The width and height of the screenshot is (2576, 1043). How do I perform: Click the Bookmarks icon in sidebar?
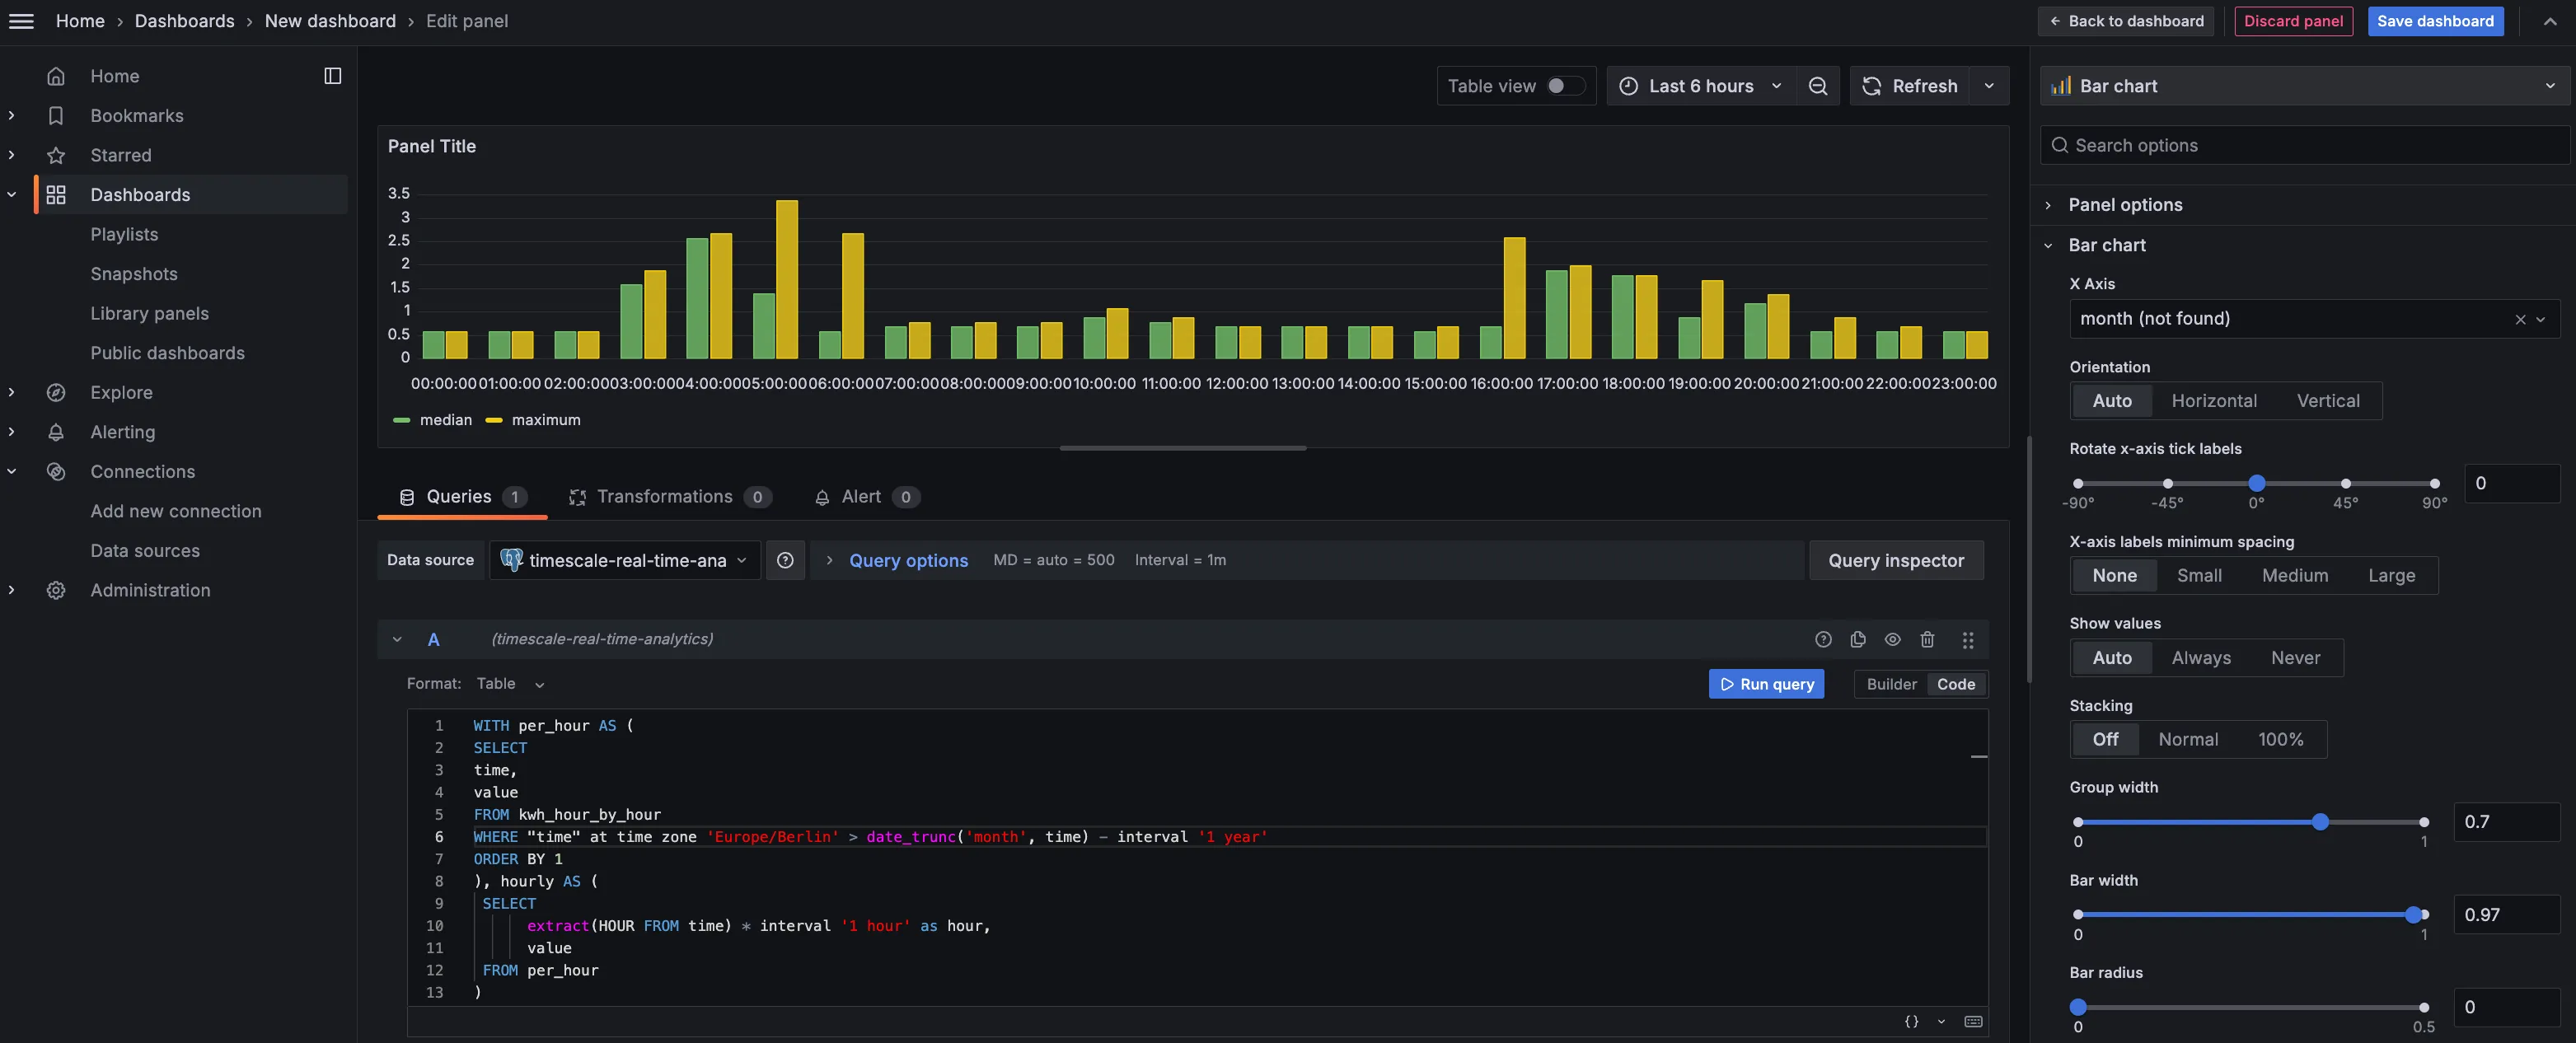click(56, 116)
